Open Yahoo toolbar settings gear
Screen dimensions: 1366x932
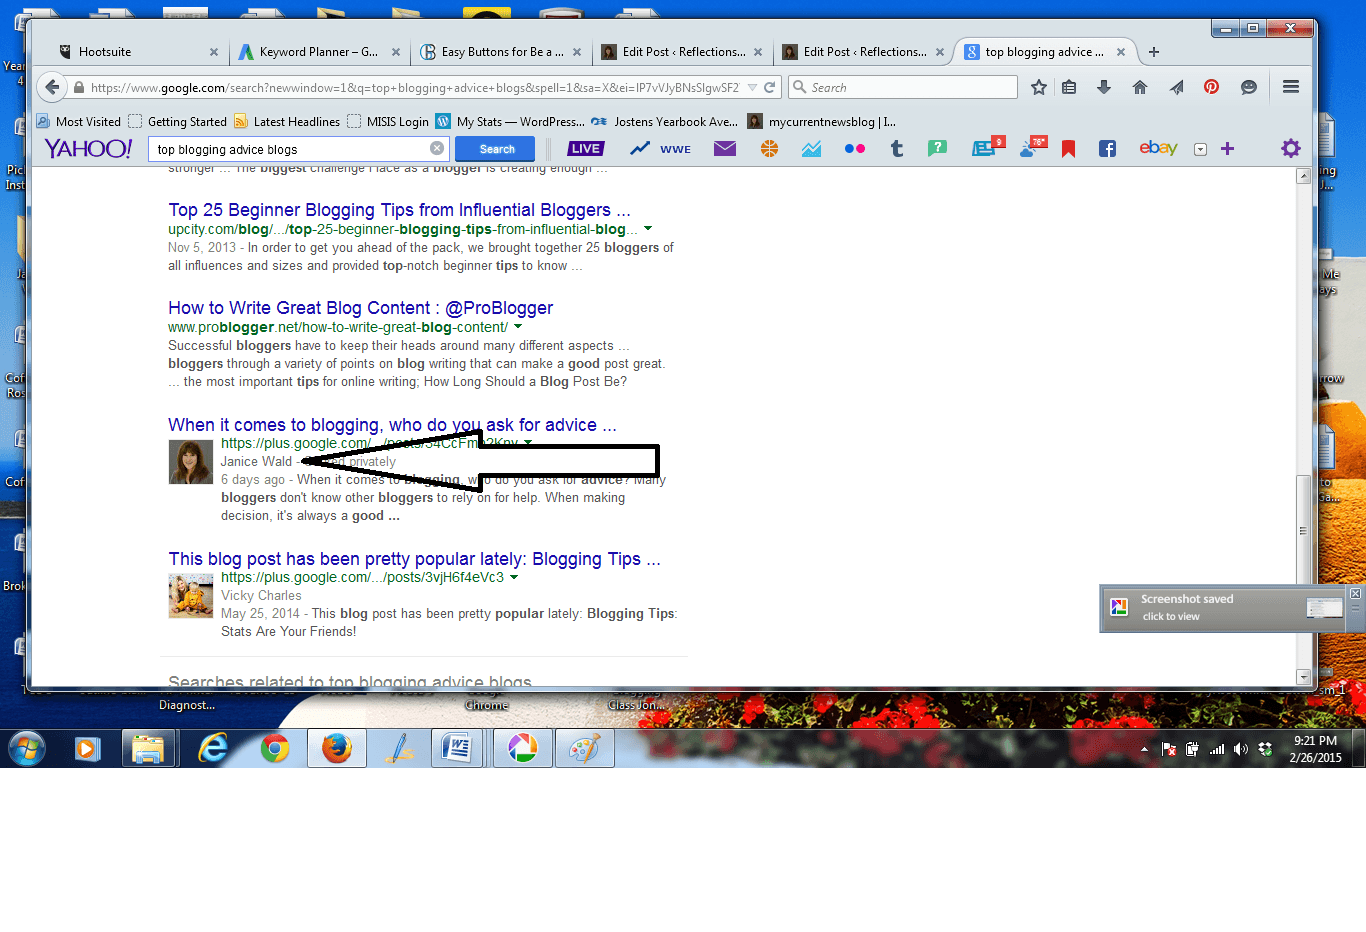(x=1291, y=149)
